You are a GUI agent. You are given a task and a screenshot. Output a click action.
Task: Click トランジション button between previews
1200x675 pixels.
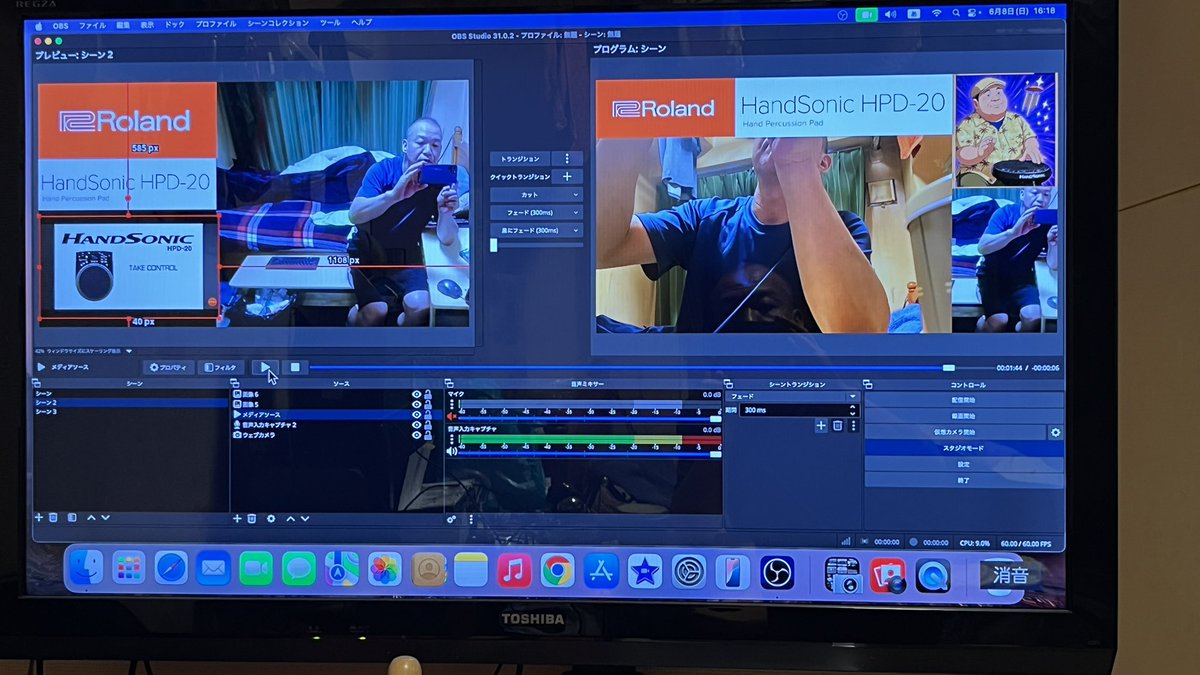click(520, 159)
